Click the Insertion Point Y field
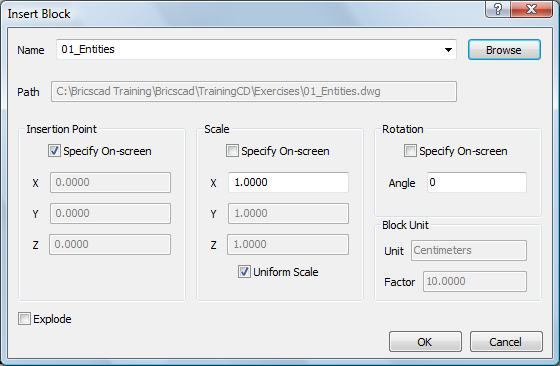560x366 pixels. pos(110,214)
